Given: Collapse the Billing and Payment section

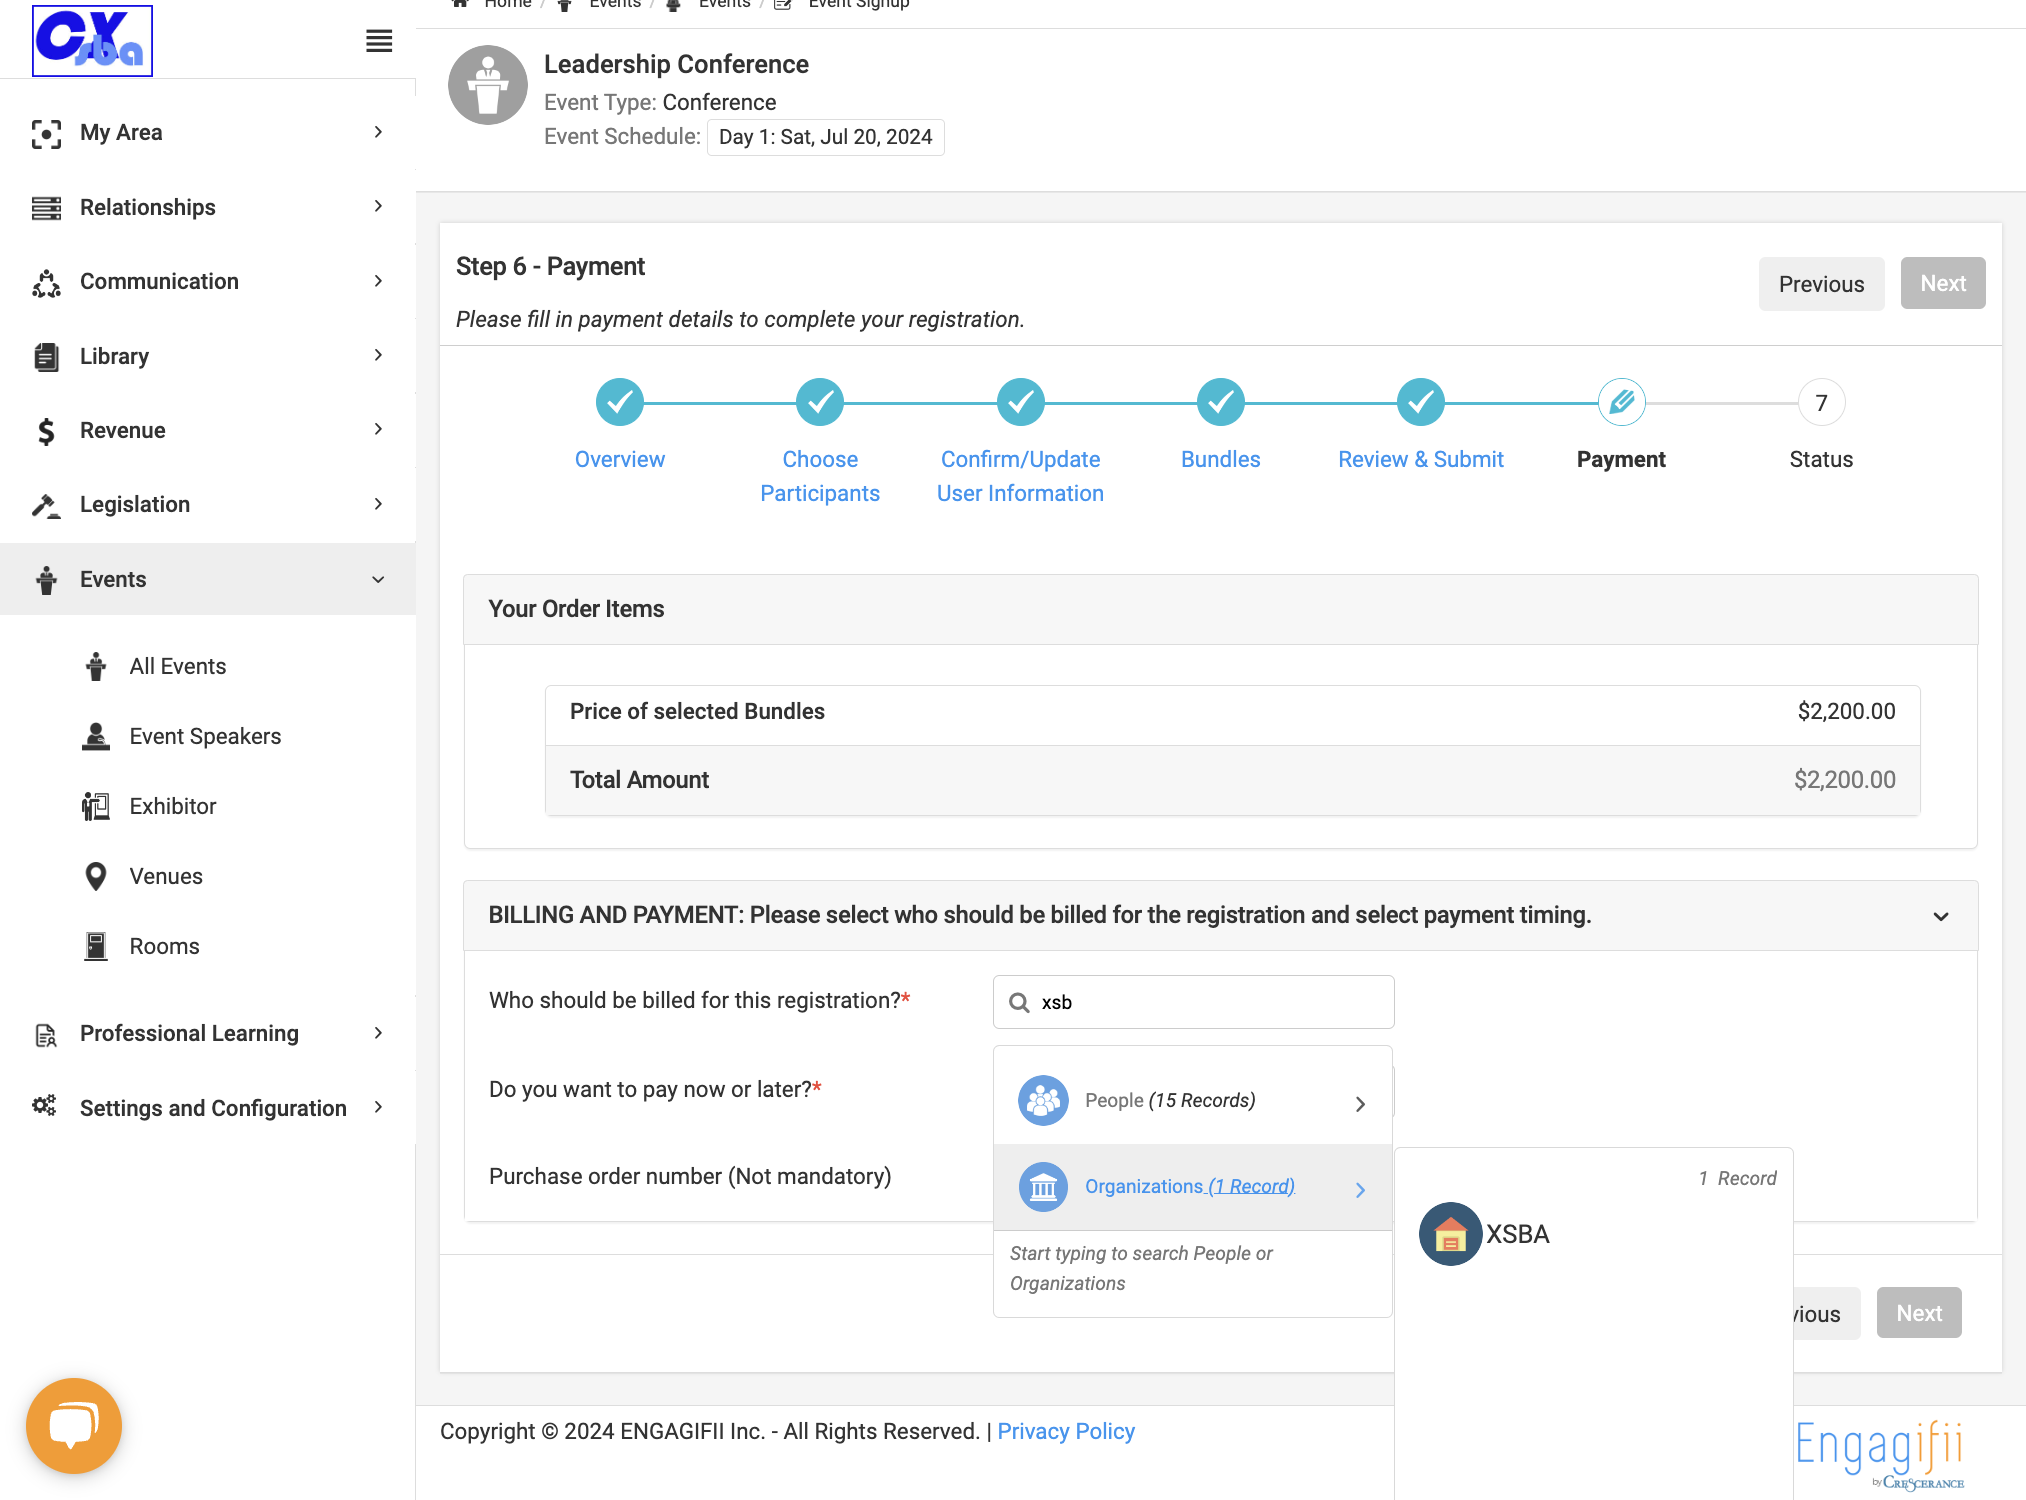Looking at the screenshot, I should tap(1941, 916).
